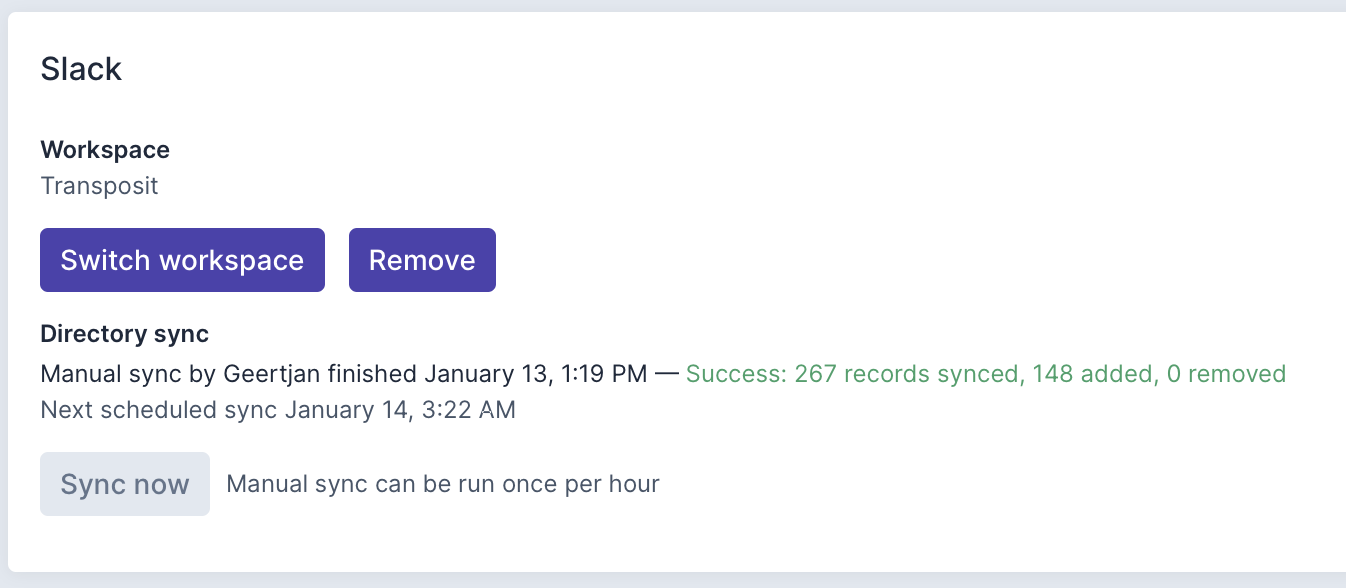Image resolution: width=1346 pixels, height=588 pixels.
Task: Click the "Next scheduled sync" text
Action: click(x=158, y=410)
